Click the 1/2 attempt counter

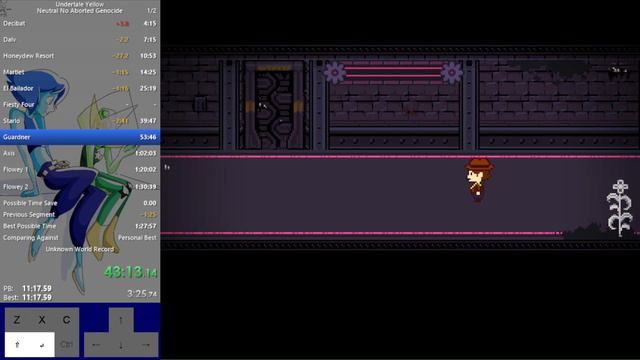click(151, 11)
